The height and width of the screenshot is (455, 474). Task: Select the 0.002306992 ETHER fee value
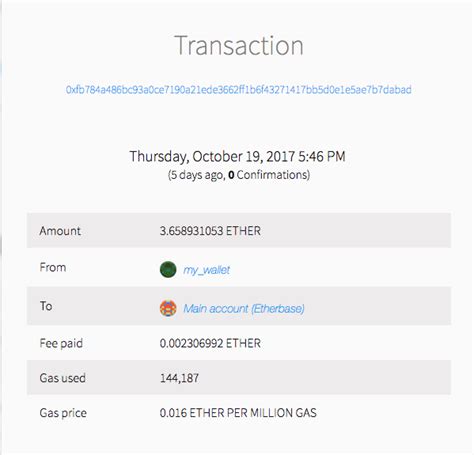point(210,343)
